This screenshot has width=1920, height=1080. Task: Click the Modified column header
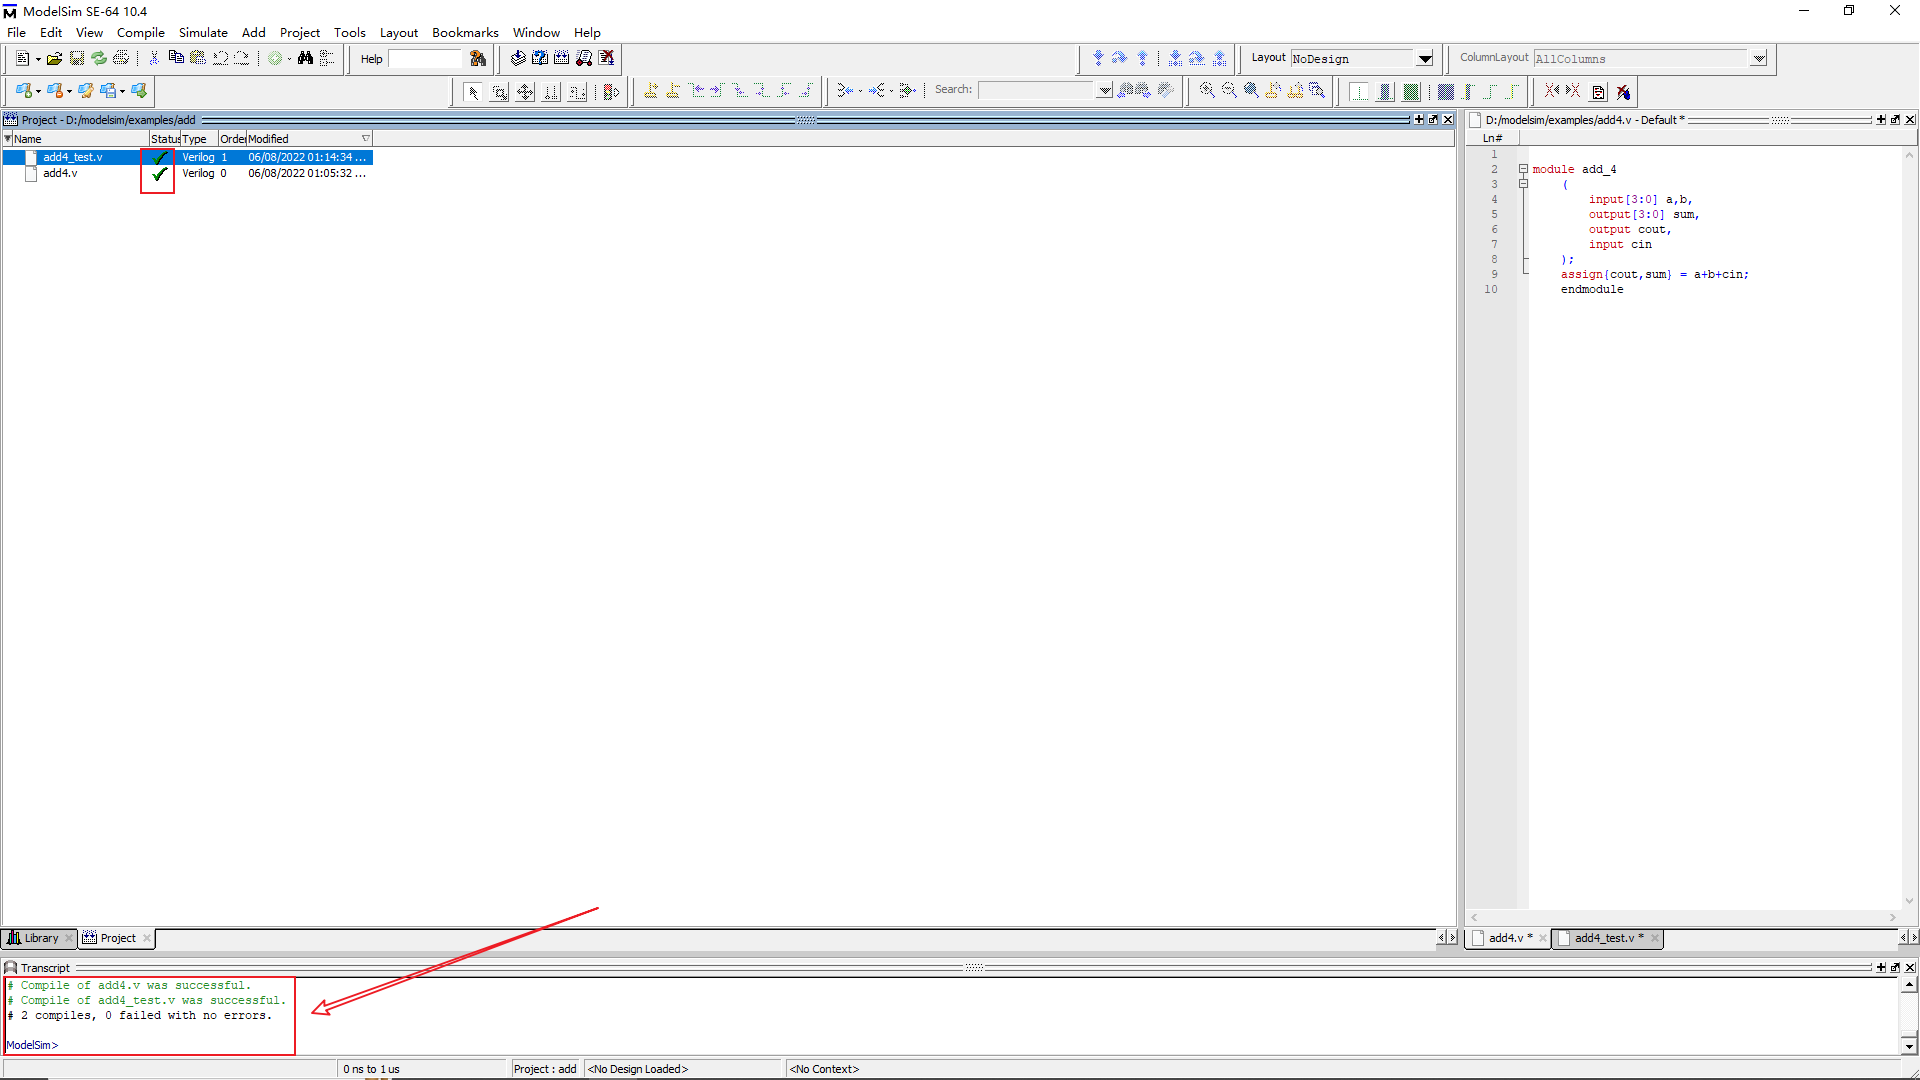point(309,139)
